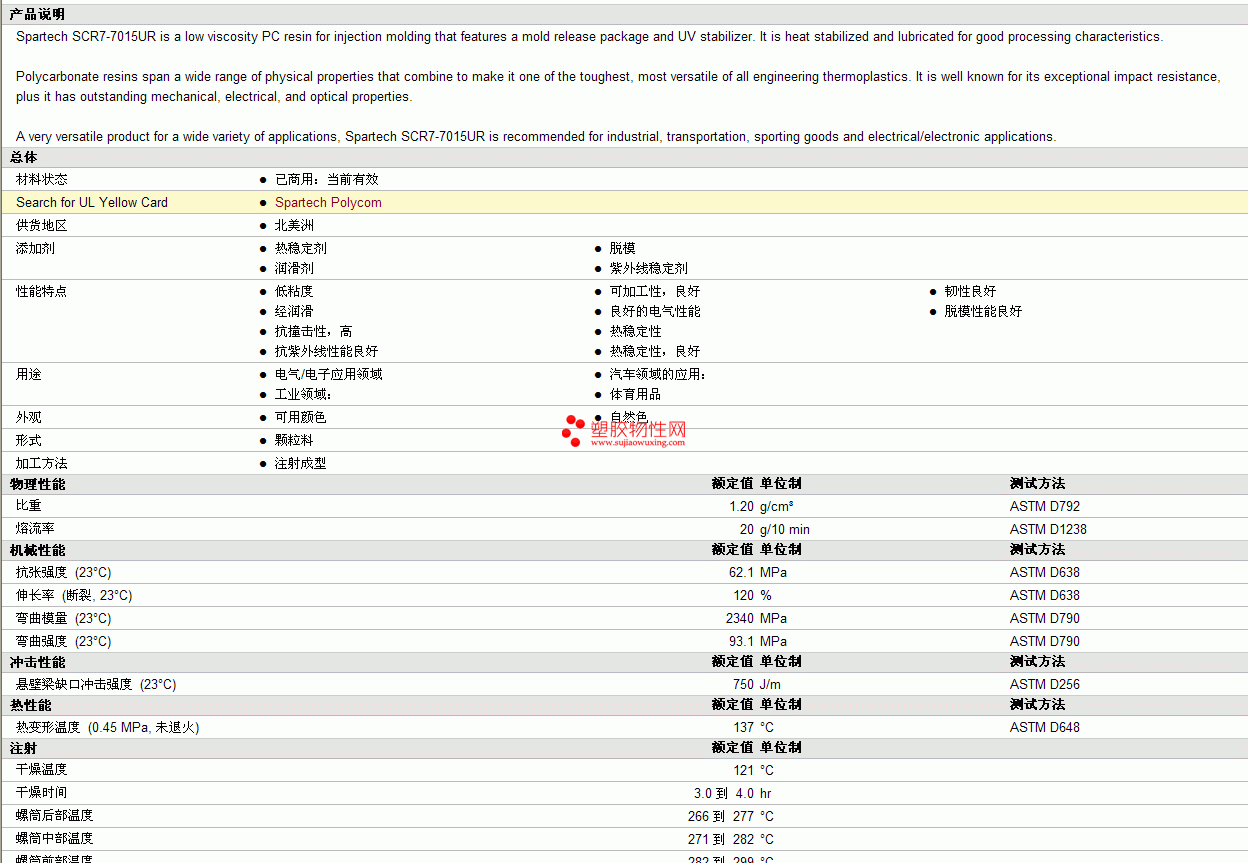Click the 添加剂 row label
The width and height of the screenshot is (1248, 863).
[35, 248]
